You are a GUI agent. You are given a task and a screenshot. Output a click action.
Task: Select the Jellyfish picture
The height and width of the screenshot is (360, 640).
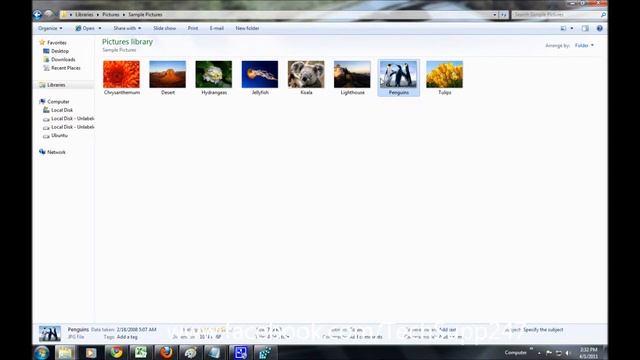(x=260, y=78)
